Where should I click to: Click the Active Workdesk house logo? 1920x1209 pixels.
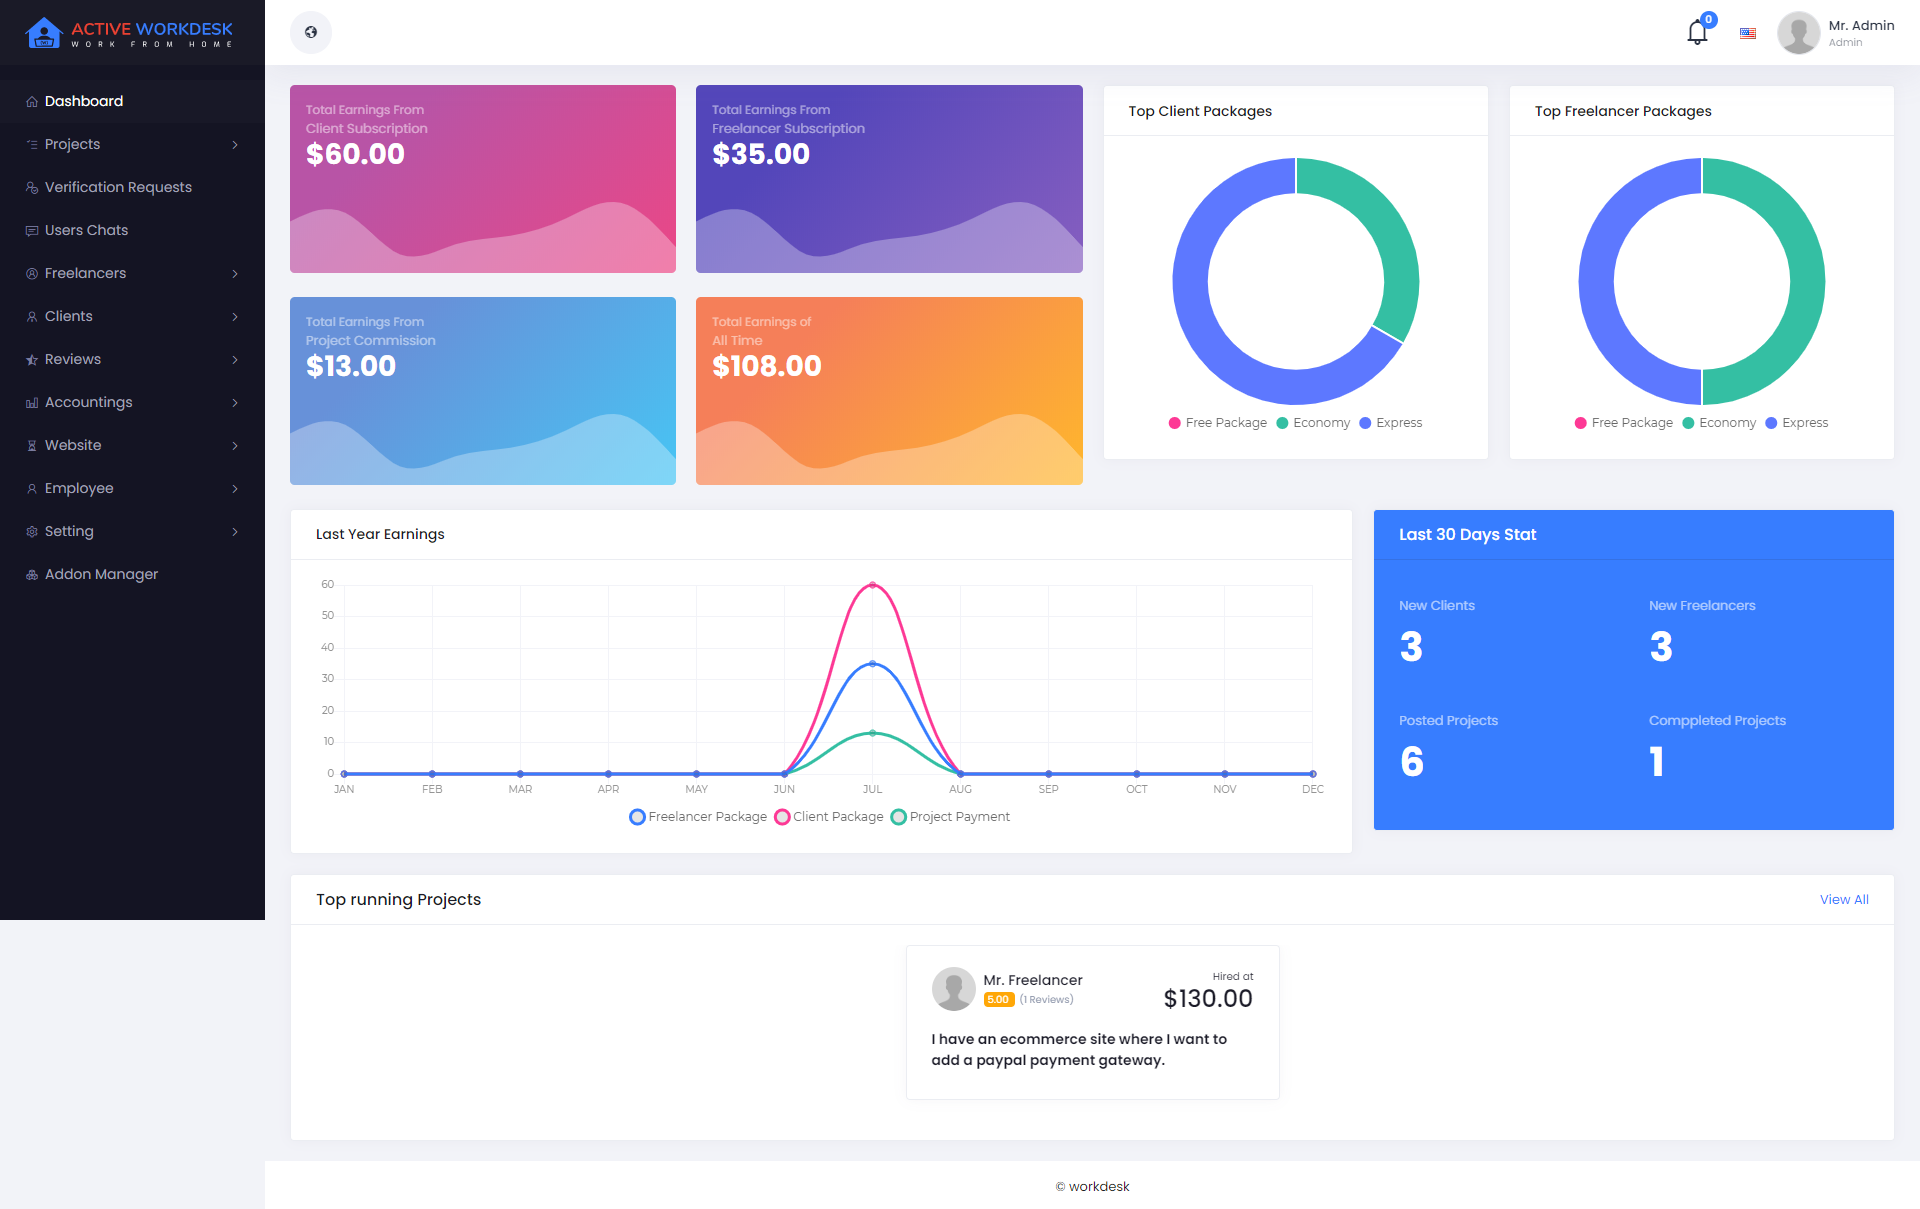point(43,33)
